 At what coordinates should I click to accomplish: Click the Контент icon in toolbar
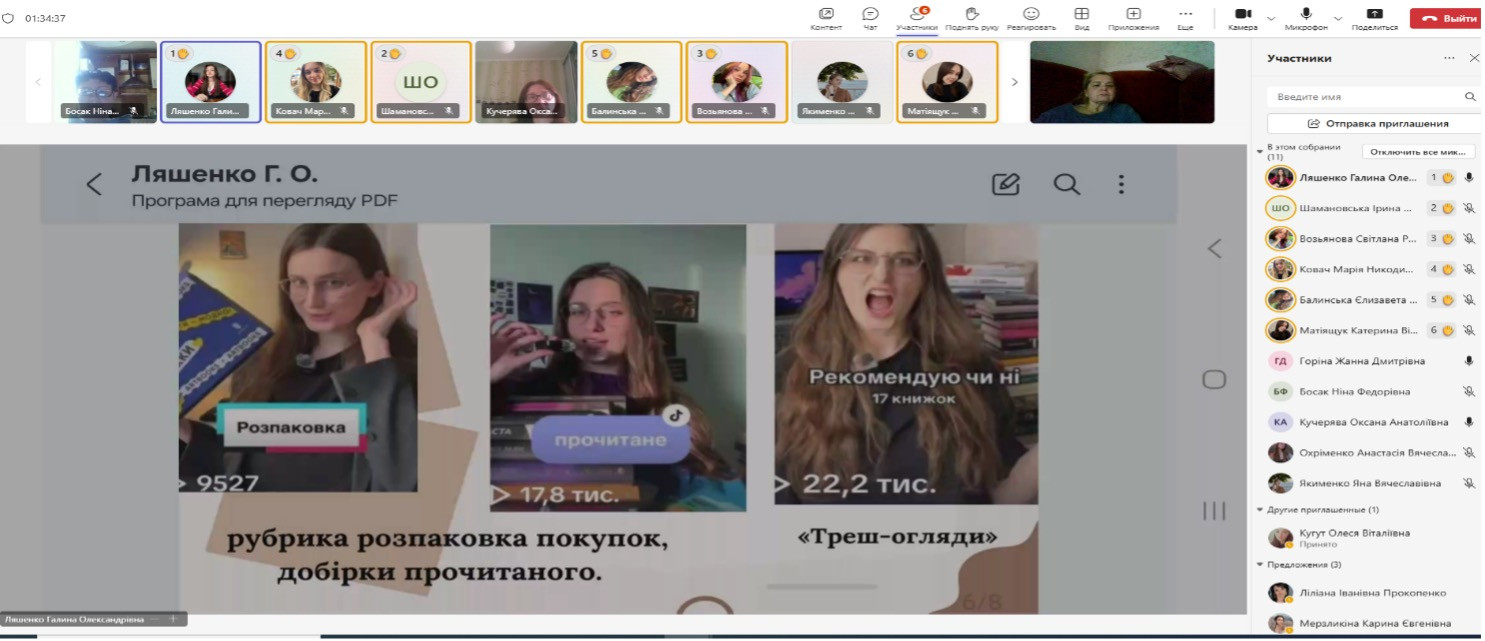tap(826, 14)
